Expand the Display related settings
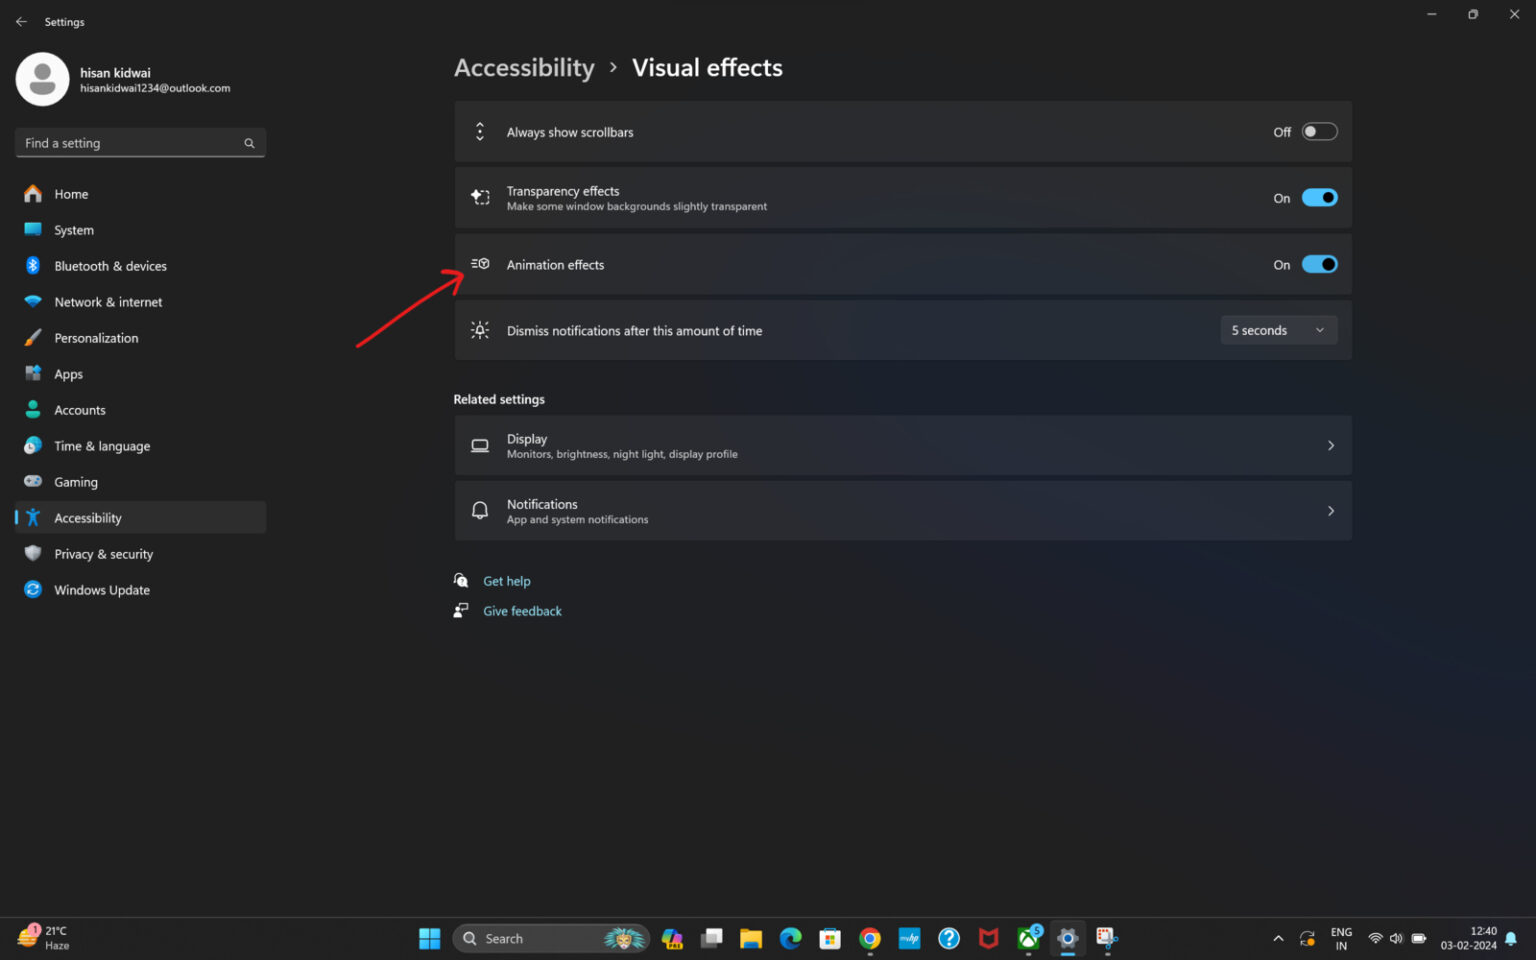 (1330, 445)
